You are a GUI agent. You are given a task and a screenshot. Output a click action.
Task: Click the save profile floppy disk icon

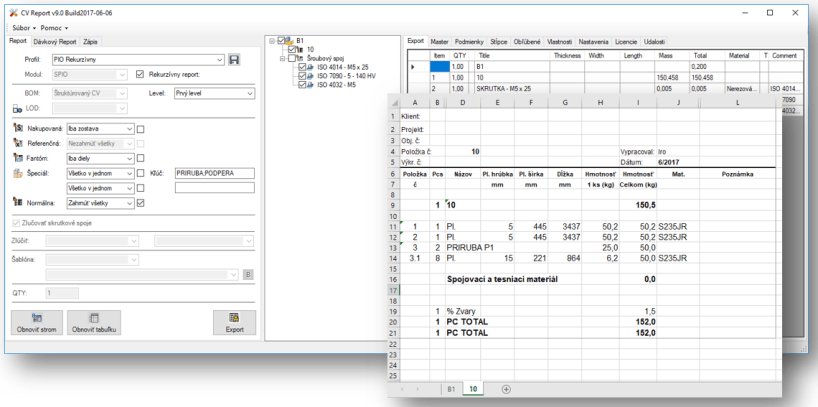click(x=234, y=60)
